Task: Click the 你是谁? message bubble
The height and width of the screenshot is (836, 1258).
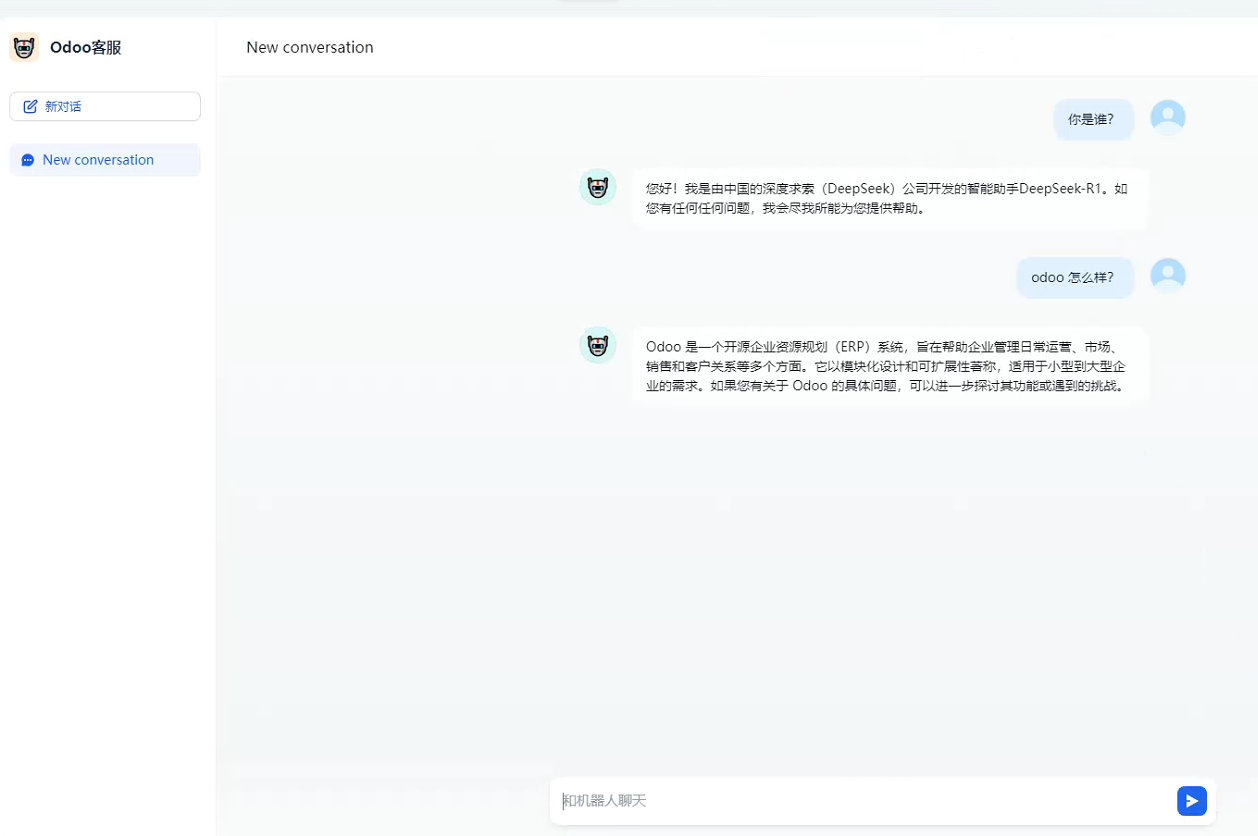Action: pos(1094,119)
